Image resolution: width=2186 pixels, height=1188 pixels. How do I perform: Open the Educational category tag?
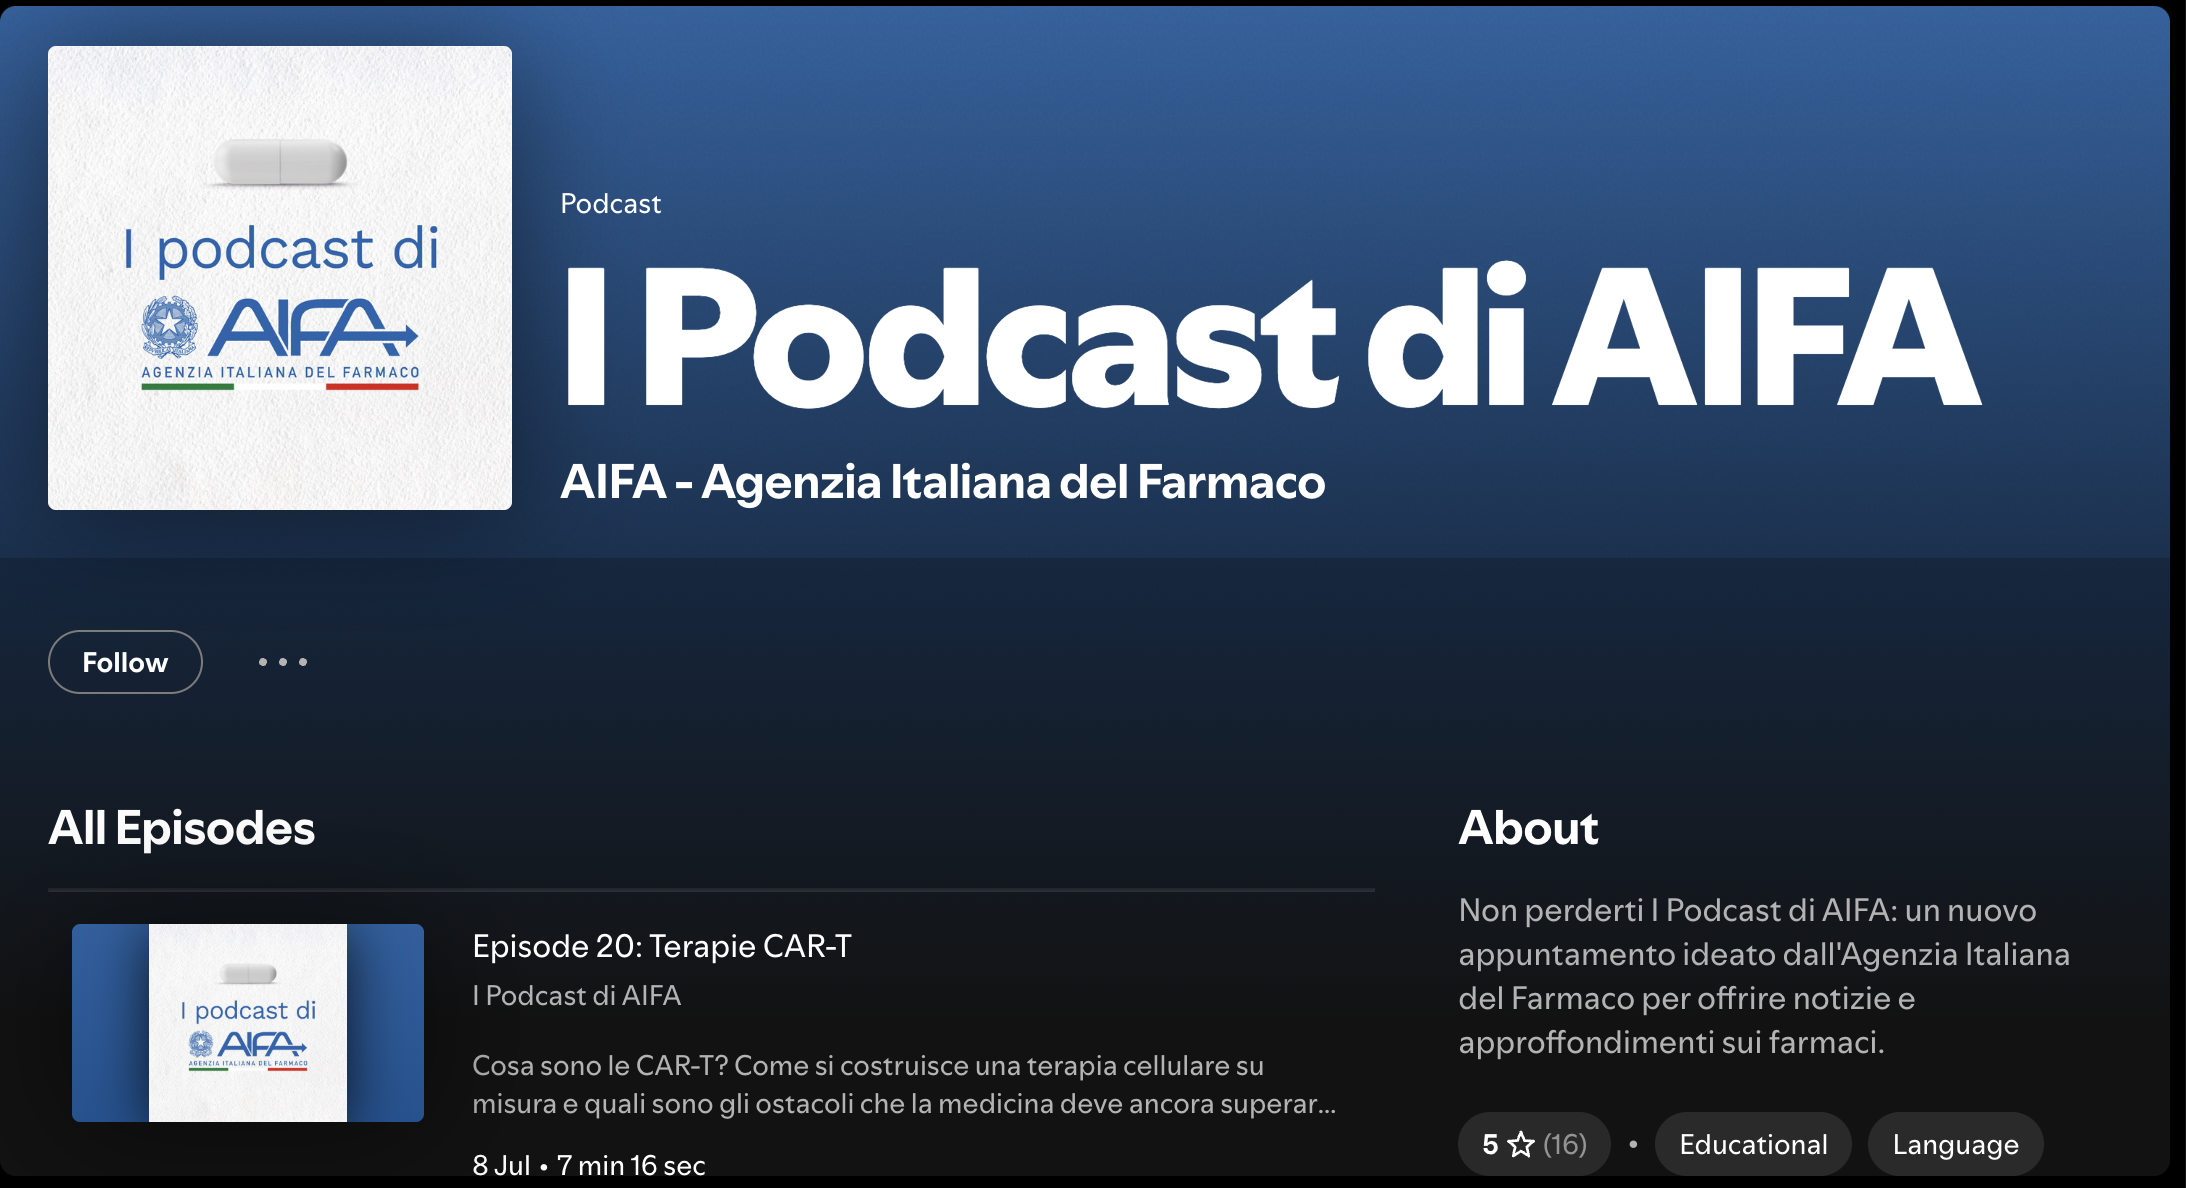click(1753, 1144)
